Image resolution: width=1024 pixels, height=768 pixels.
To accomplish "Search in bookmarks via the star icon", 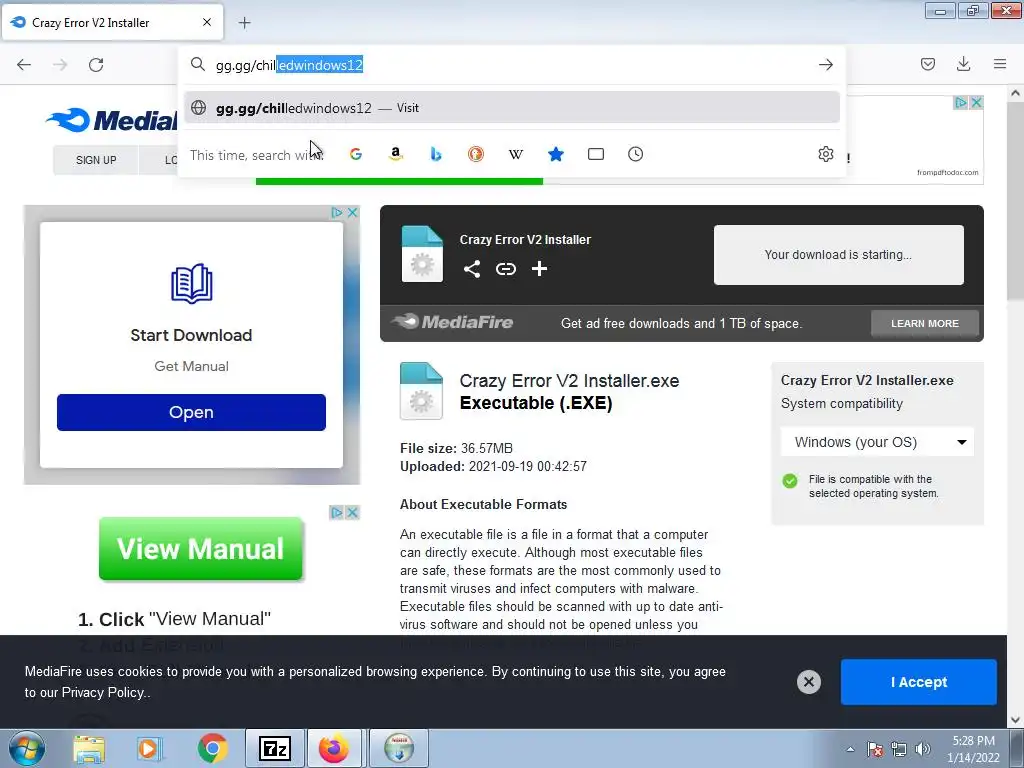I will 556,154.
